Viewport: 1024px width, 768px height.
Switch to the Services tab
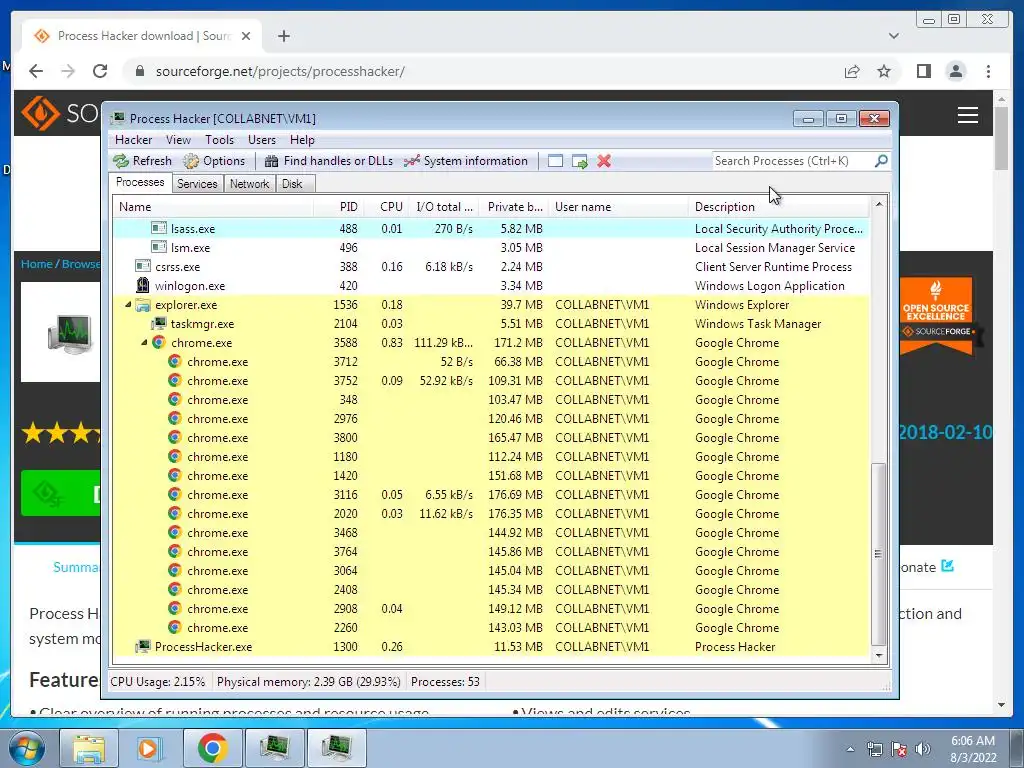(197, 184)
